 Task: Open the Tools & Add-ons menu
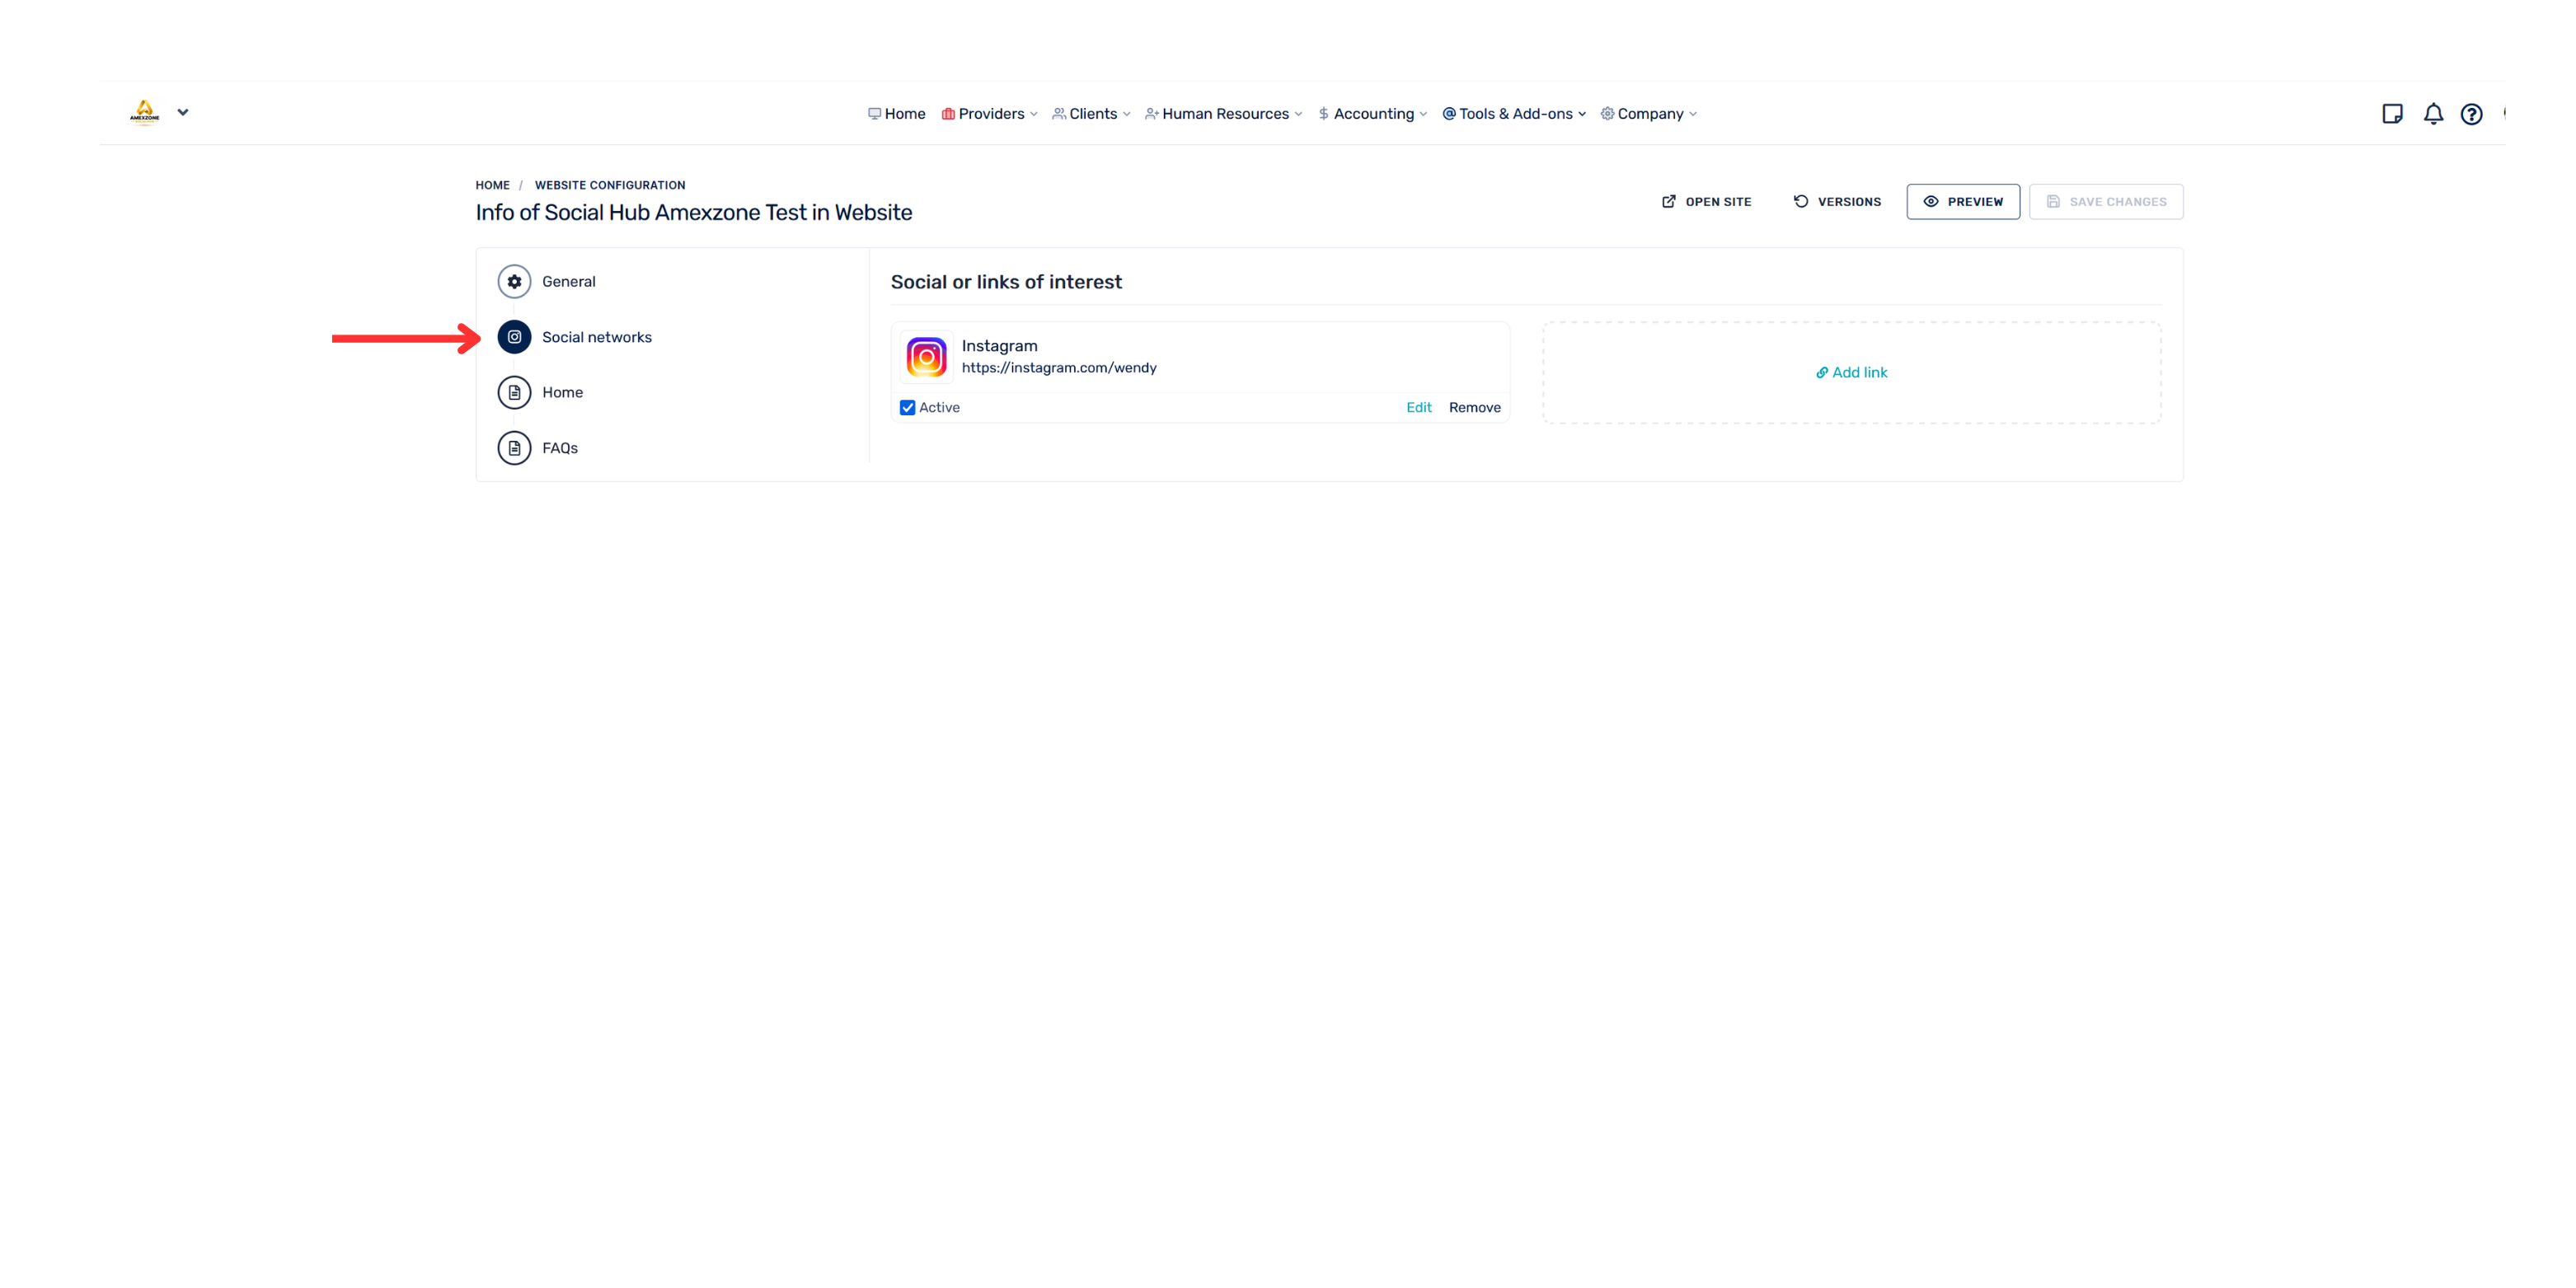point(1514,114)
